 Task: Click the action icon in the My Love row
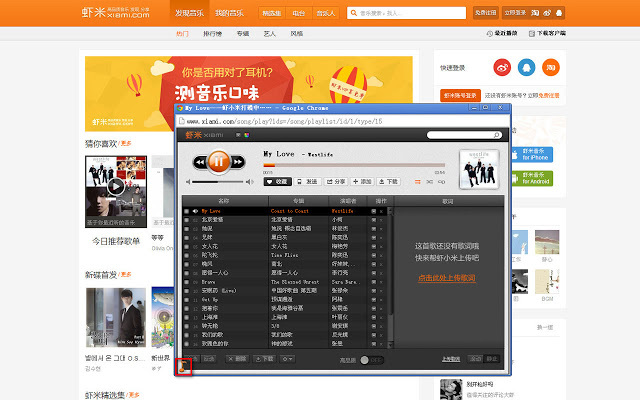tap(373, 211)
